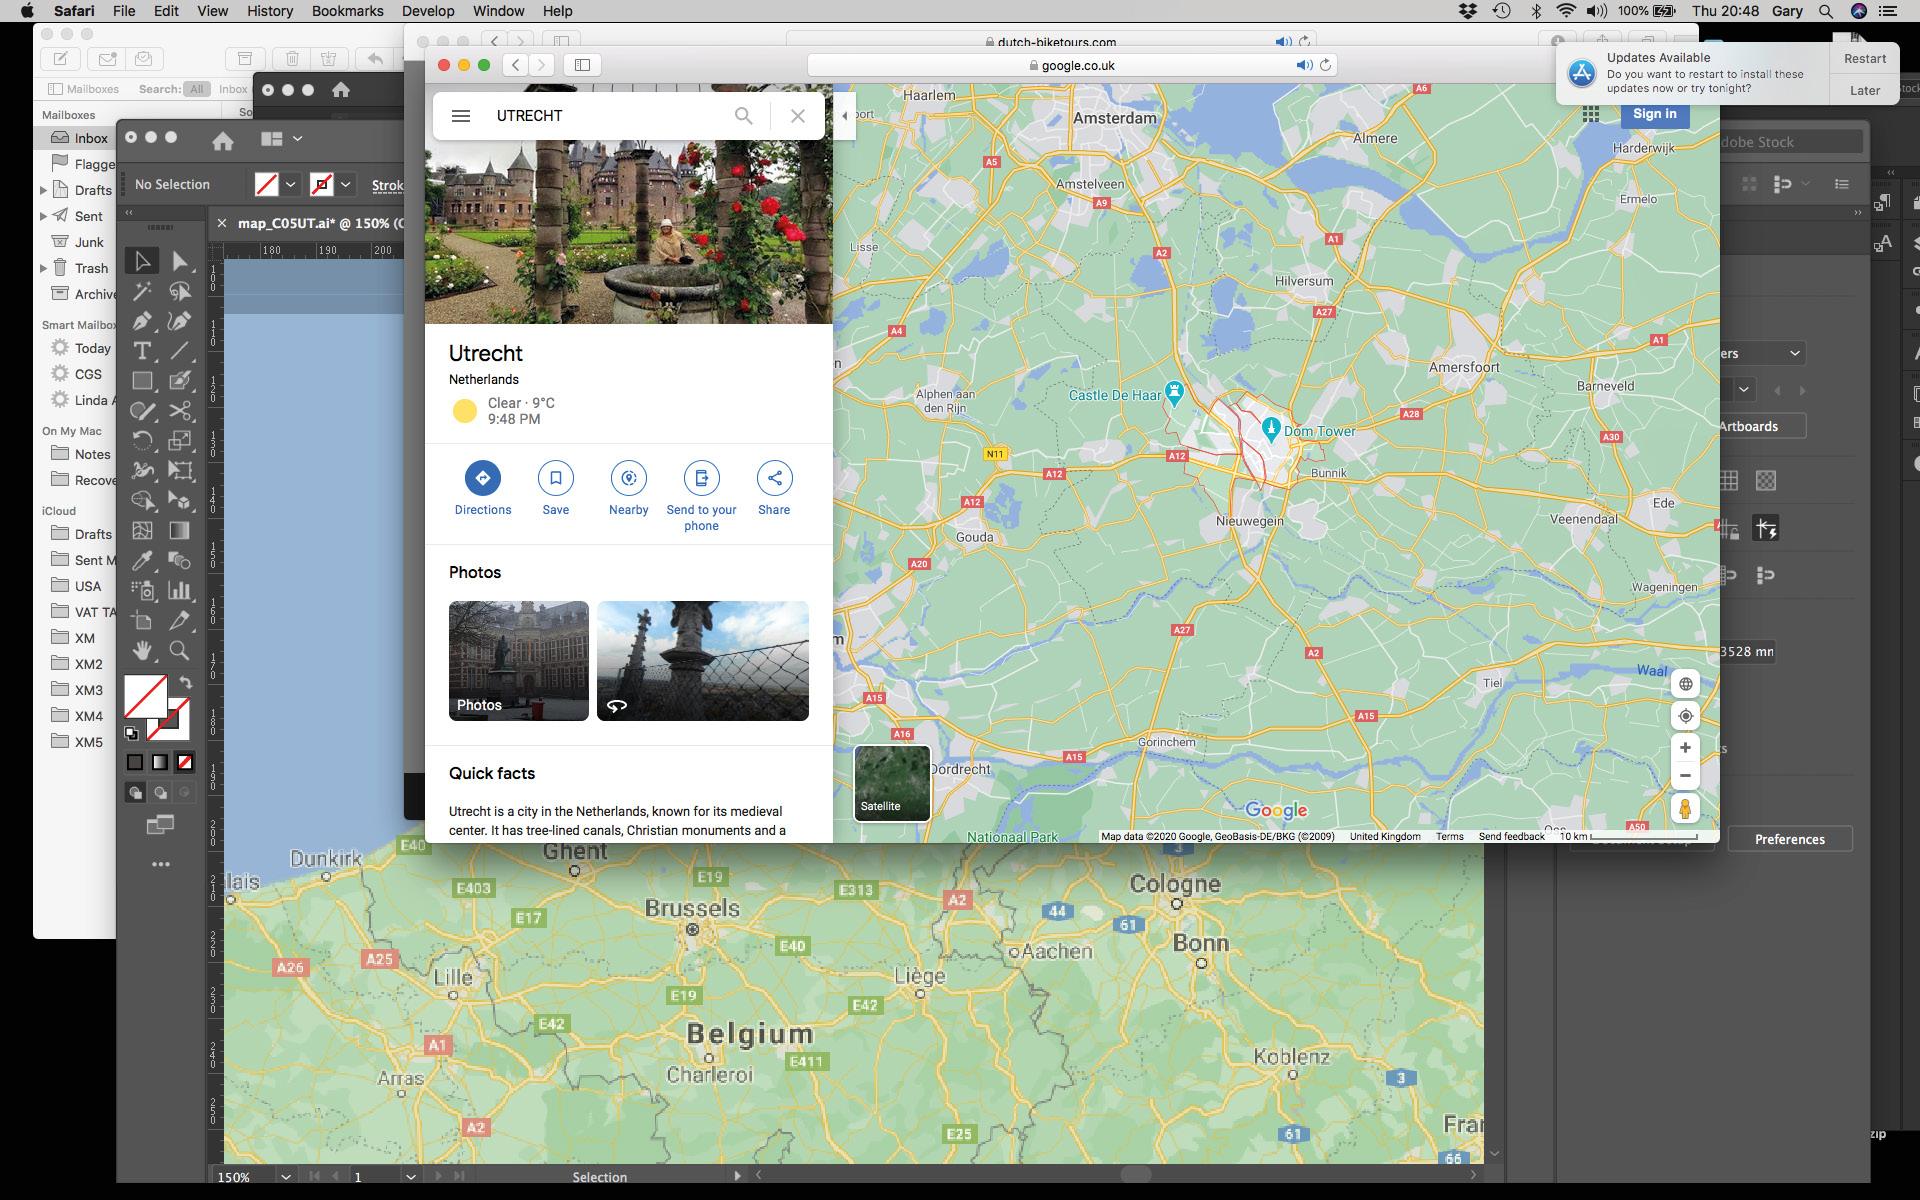Image resolution: width=1920 pixels, height=1200 pixels.
Task: Click the Fill color swatch
Action: click(145, 696)
